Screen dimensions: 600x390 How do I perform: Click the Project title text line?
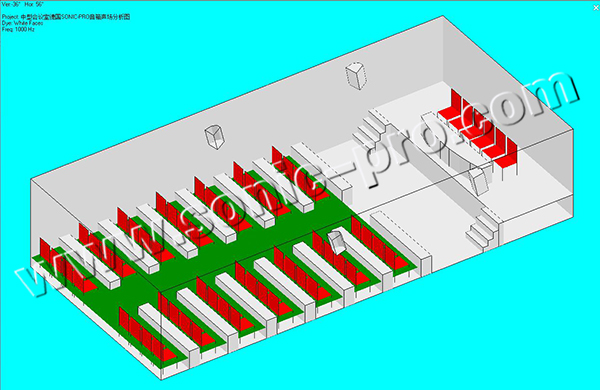click(66, 17)
